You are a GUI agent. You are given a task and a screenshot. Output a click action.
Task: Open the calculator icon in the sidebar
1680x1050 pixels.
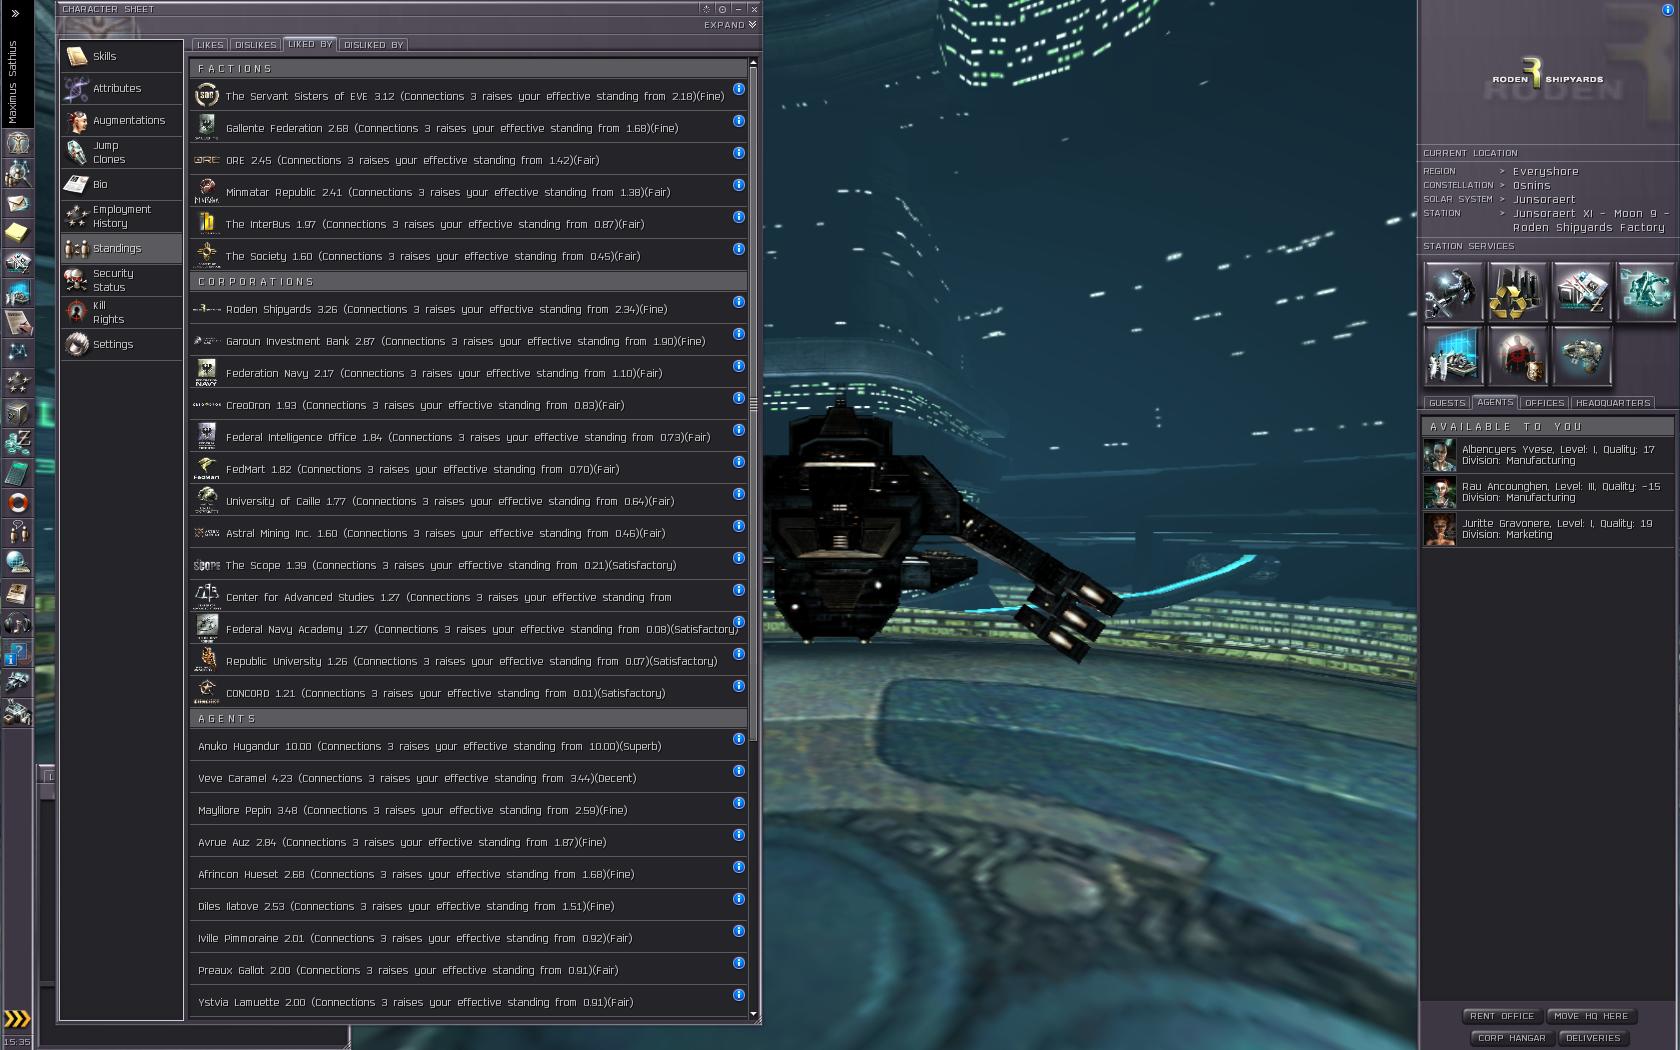[17, 473]
